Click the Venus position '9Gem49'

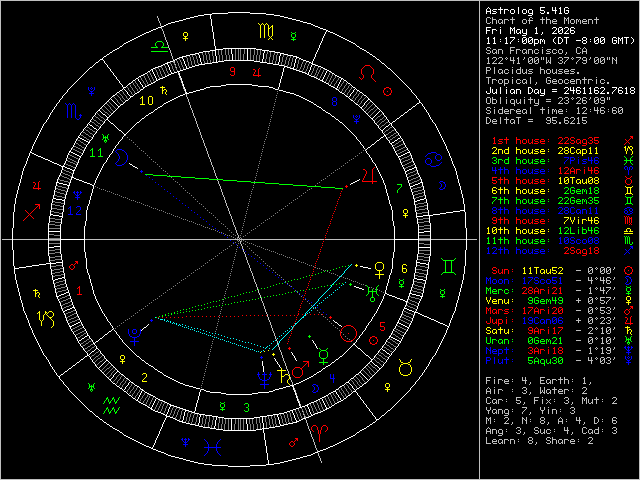pos(545,300)
